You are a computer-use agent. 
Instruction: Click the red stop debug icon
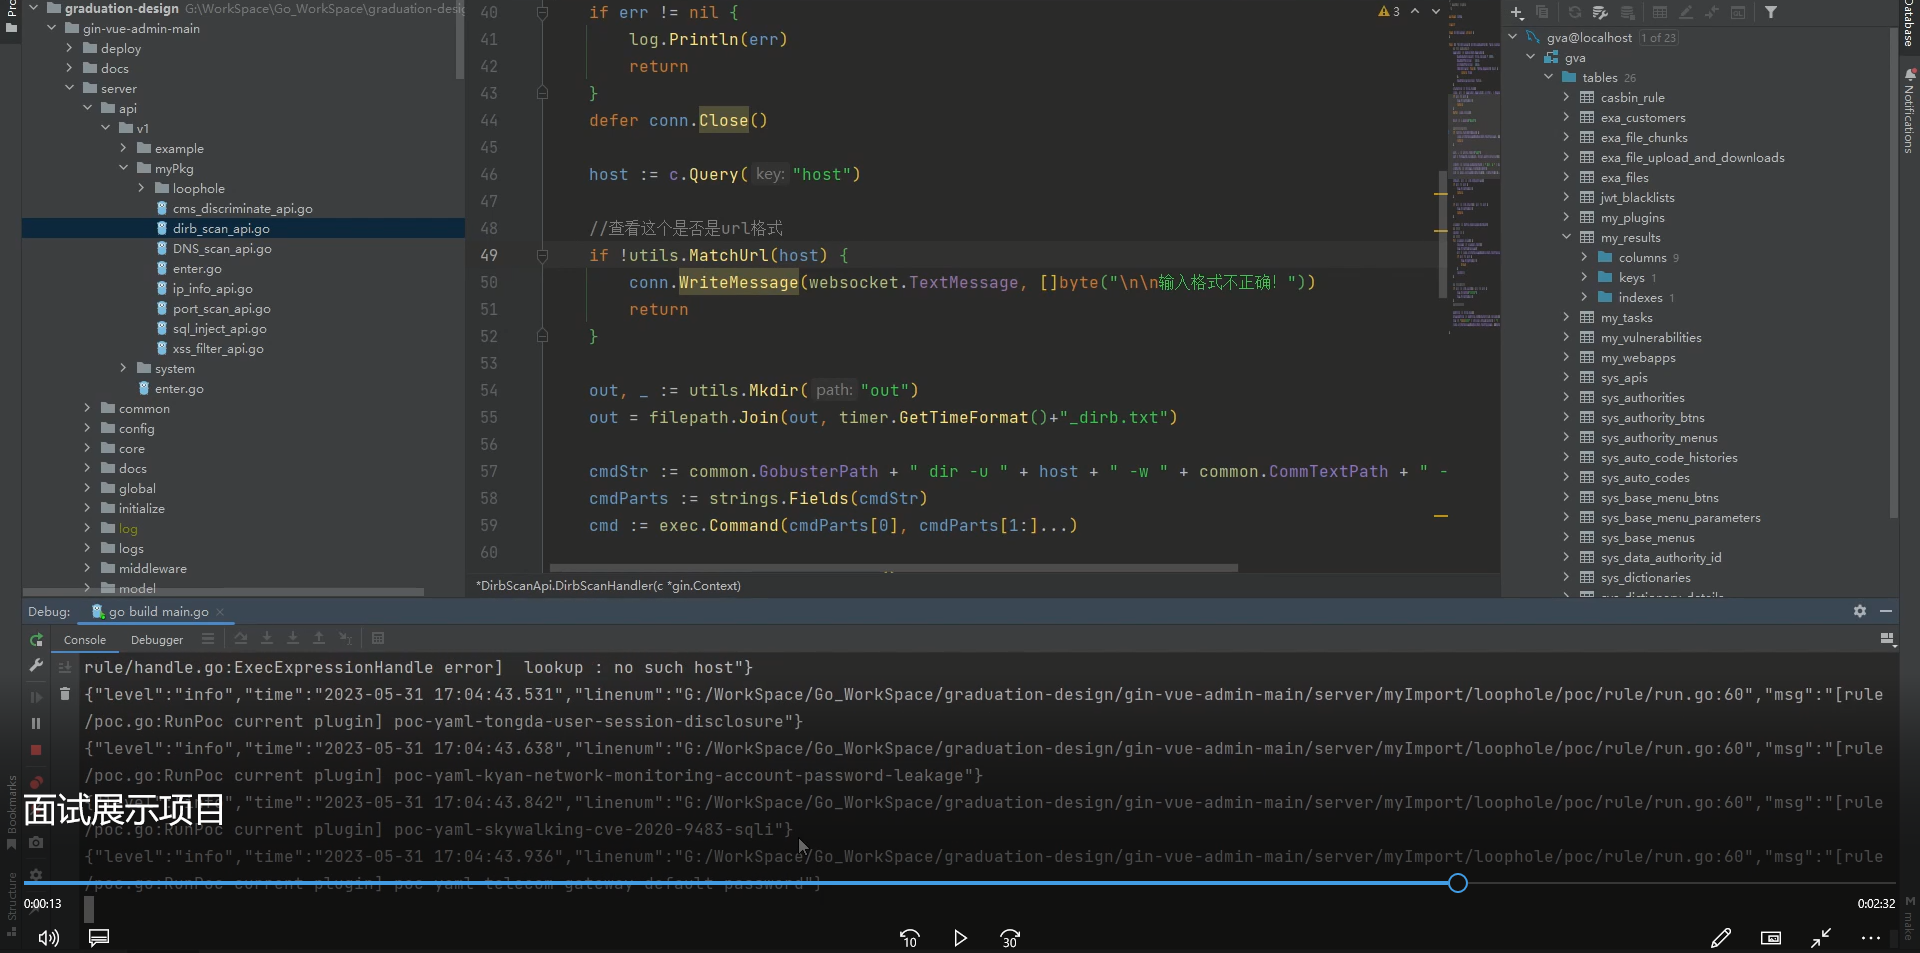tap(36, 750)
